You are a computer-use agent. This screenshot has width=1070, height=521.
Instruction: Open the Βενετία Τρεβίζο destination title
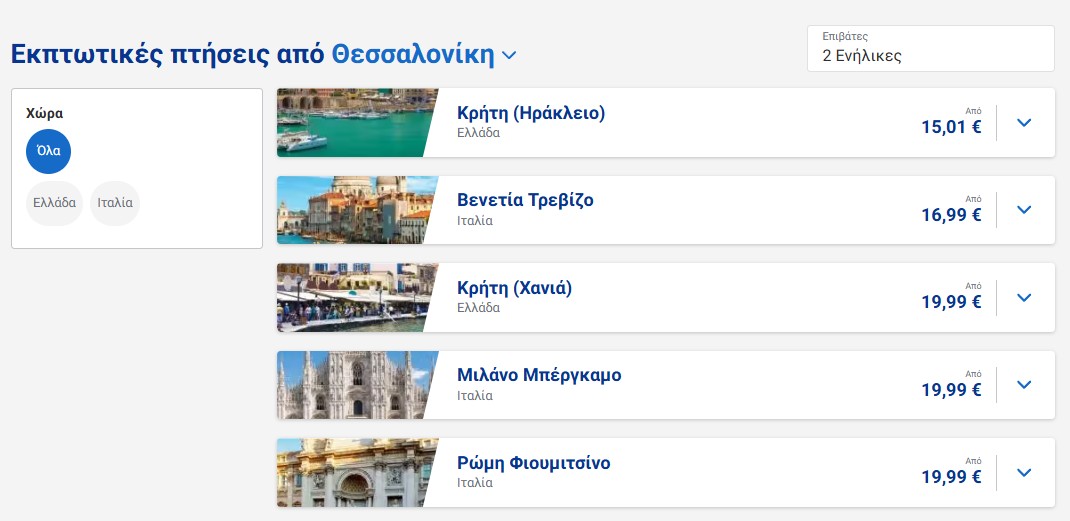(x=525, y=200)
